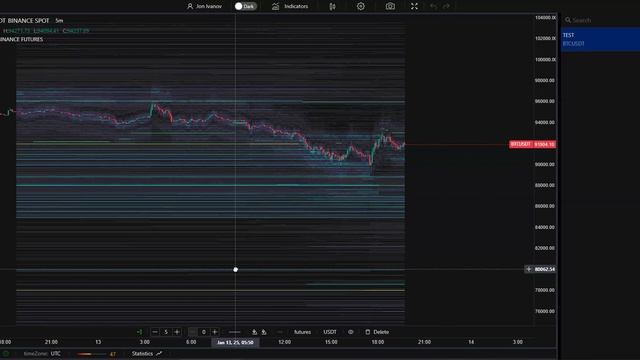Click the redo arrow in top toolbar
The height and width of the screenshot is (360, 640).
click(x=446, y=6)
